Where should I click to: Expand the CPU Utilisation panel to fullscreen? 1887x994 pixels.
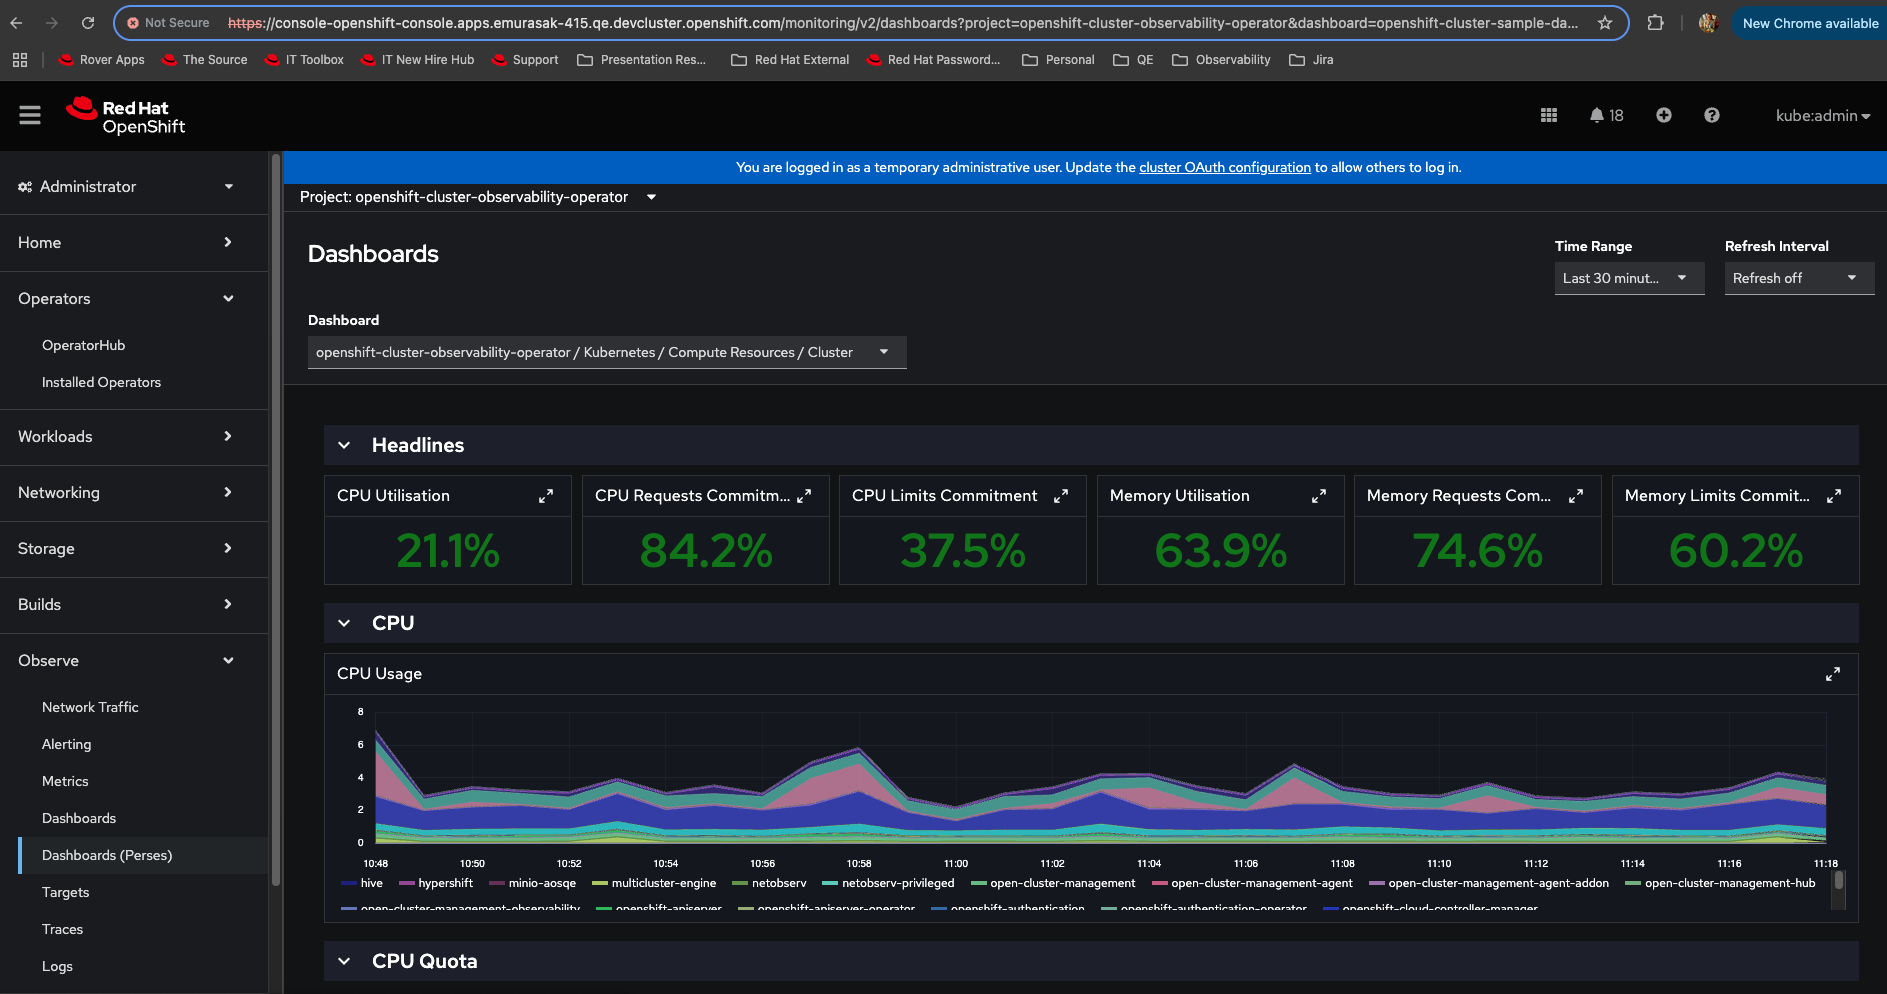pyautogui.click(x=546, y=496)
